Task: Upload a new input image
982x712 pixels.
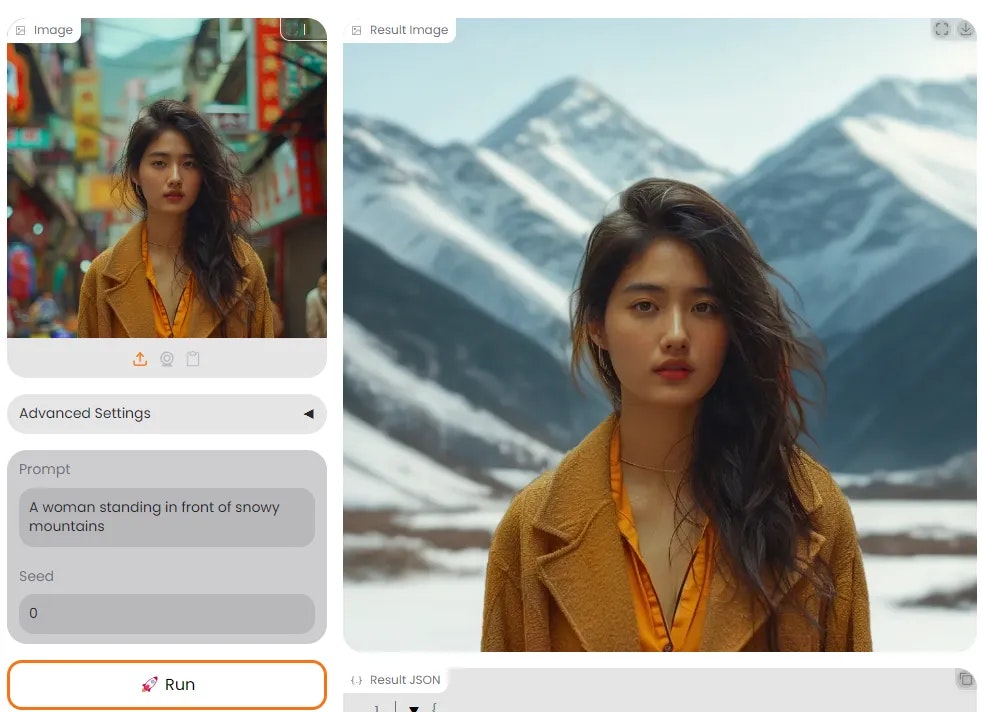Action: 141,358
